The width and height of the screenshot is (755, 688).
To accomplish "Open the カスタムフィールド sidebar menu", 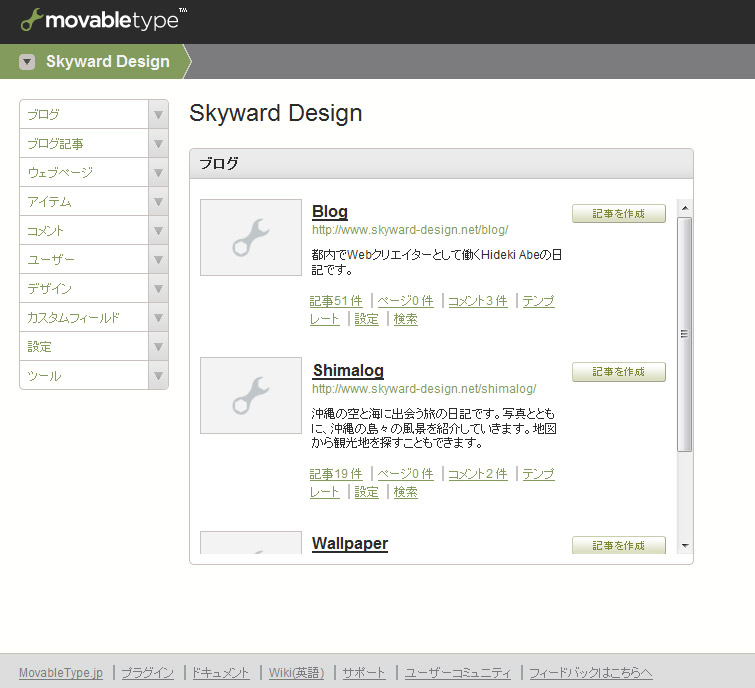I will pos(84,317).
